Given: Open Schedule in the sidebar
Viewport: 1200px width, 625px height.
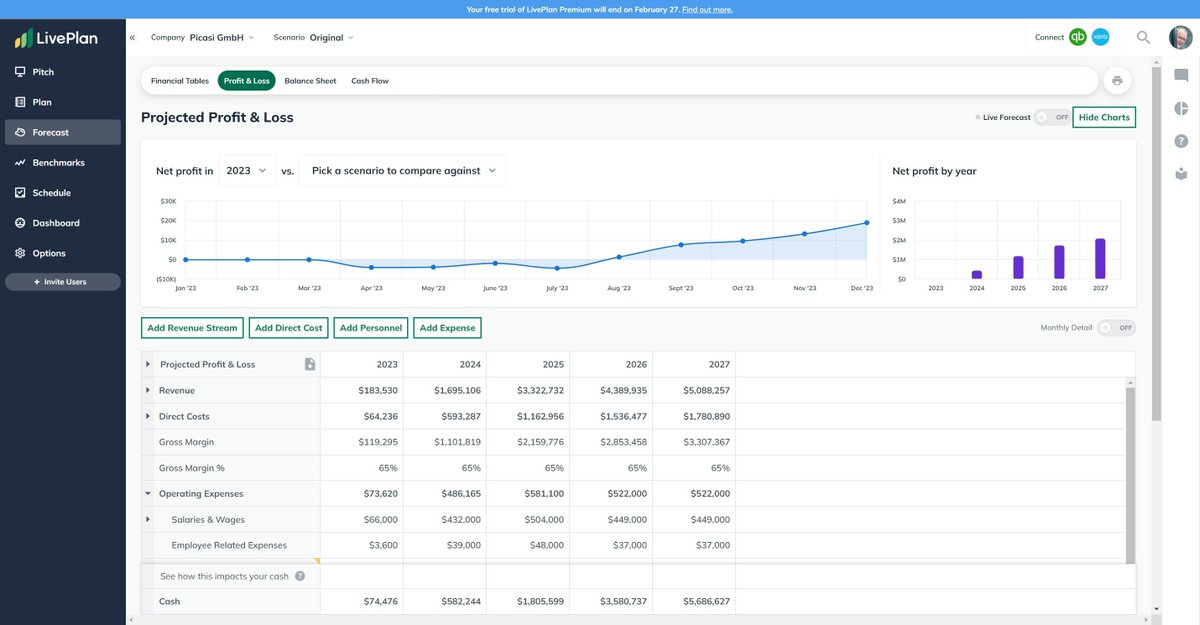Looking at the screenshot, I should coord(63,193).
